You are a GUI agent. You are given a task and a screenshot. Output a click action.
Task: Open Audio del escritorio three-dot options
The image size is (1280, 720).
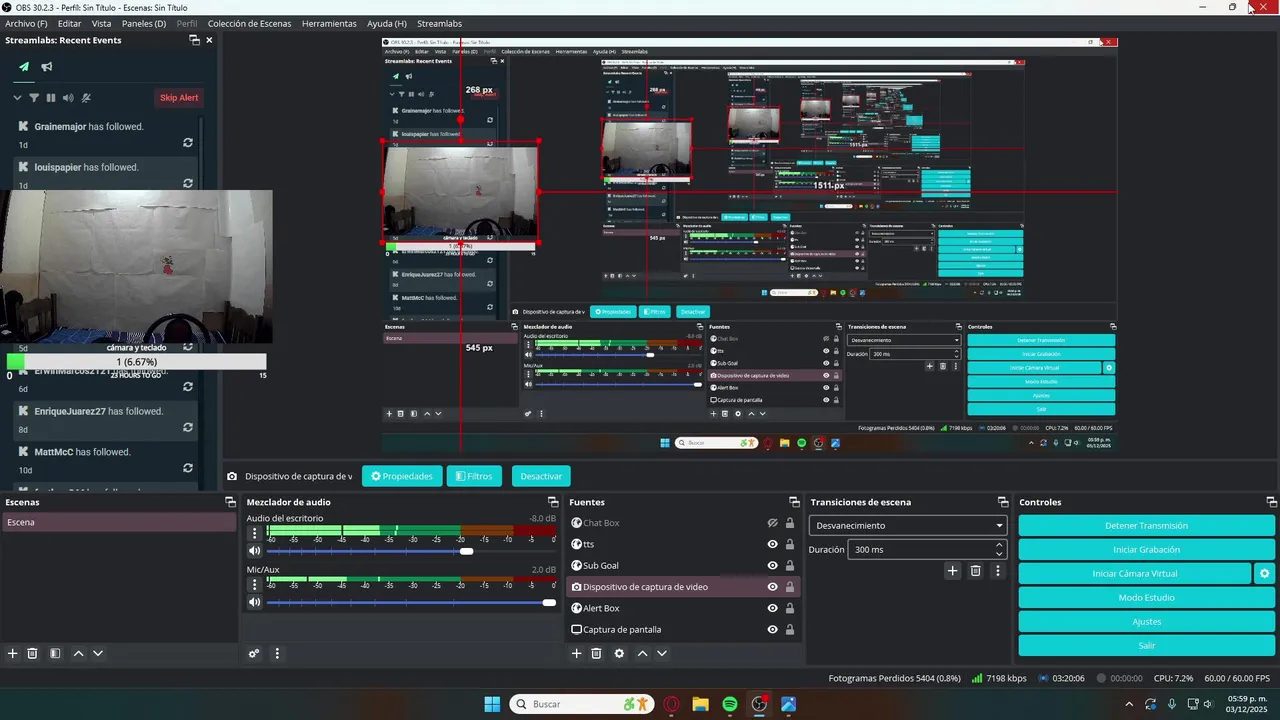point(254,533)
